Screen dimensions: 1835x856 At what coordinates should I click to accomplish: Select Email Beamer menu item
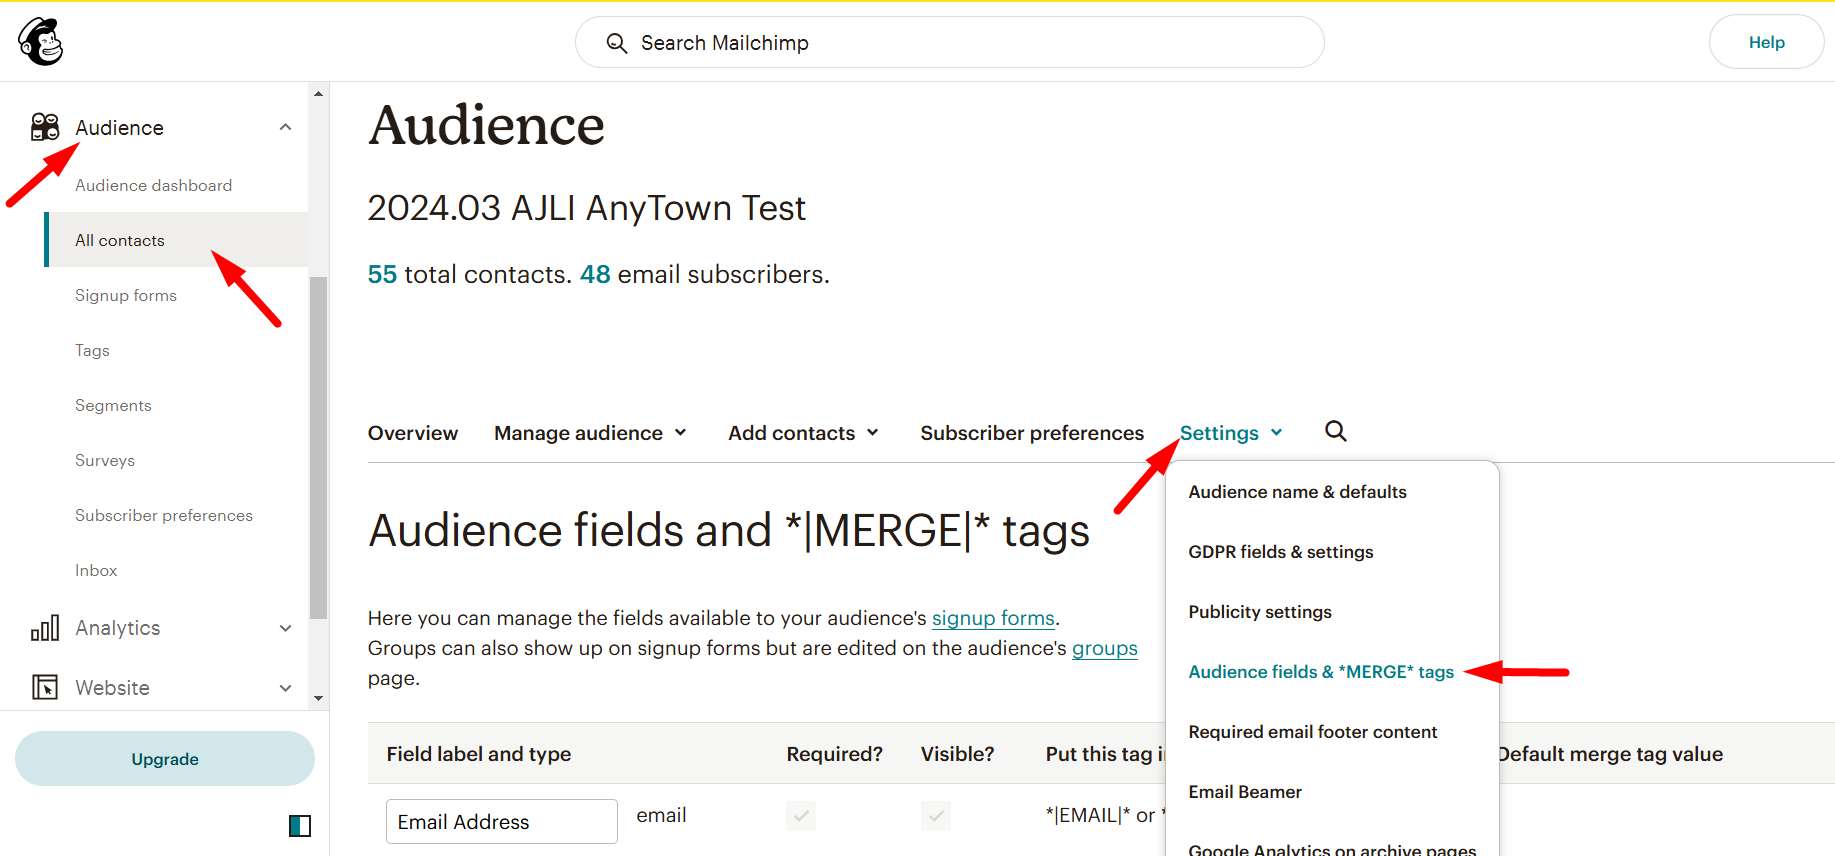(1245, 792)
